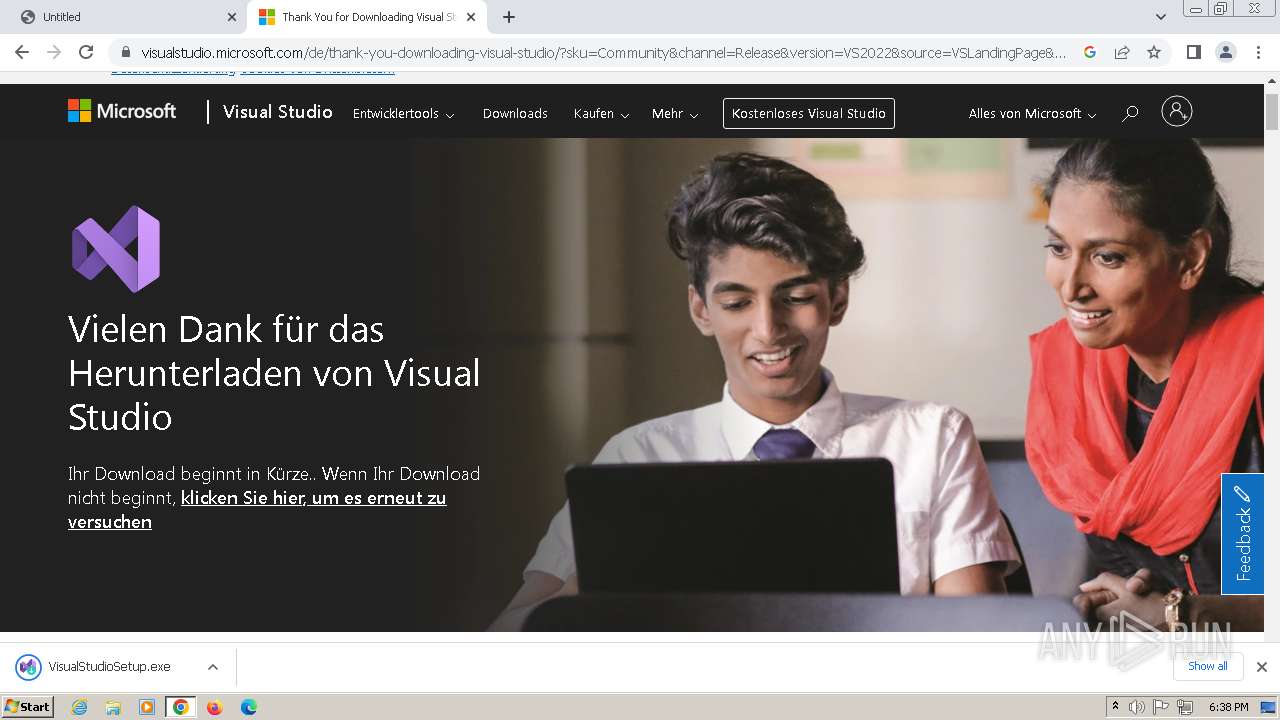1280x720 pixels.
Task: Click the address bar URL
Action: click(603, 52)
